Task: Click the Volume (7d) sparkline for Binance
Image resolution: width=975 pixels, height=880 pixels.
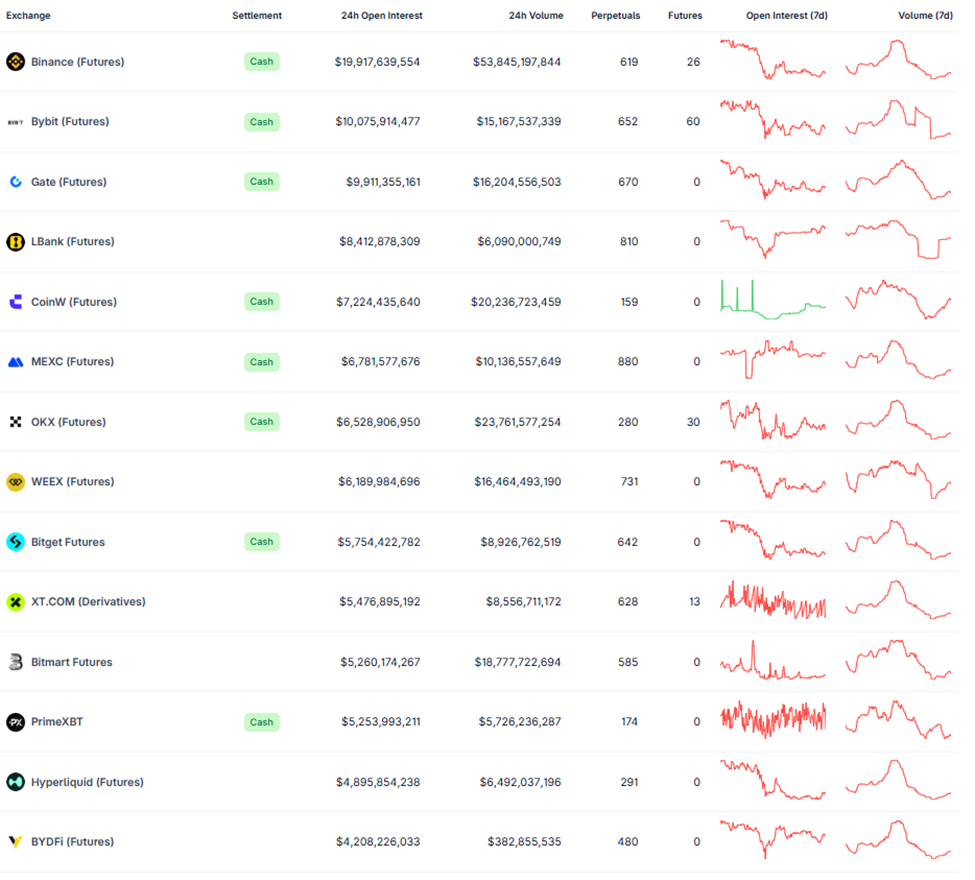Action: coord(897,61)
